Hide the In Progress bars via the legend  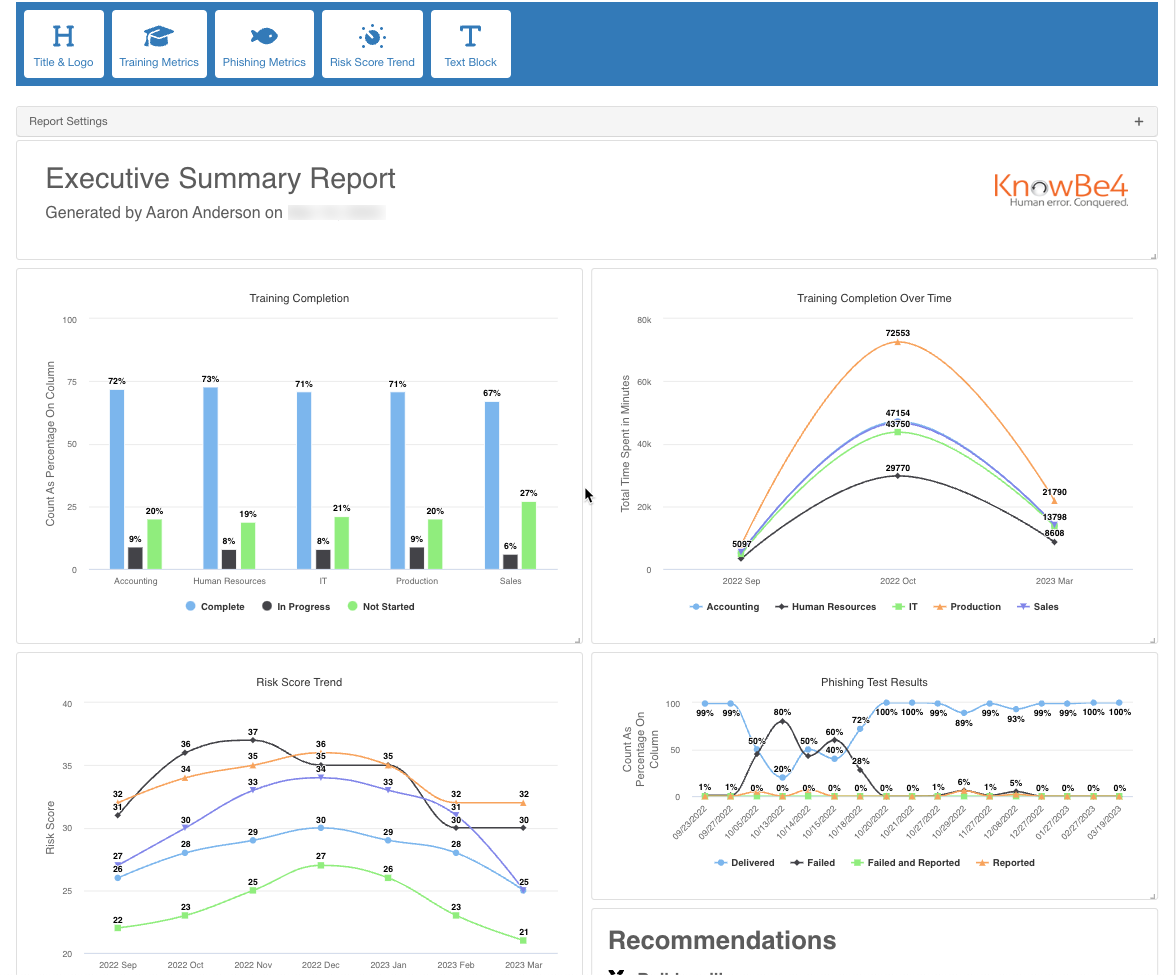point(296,606)
